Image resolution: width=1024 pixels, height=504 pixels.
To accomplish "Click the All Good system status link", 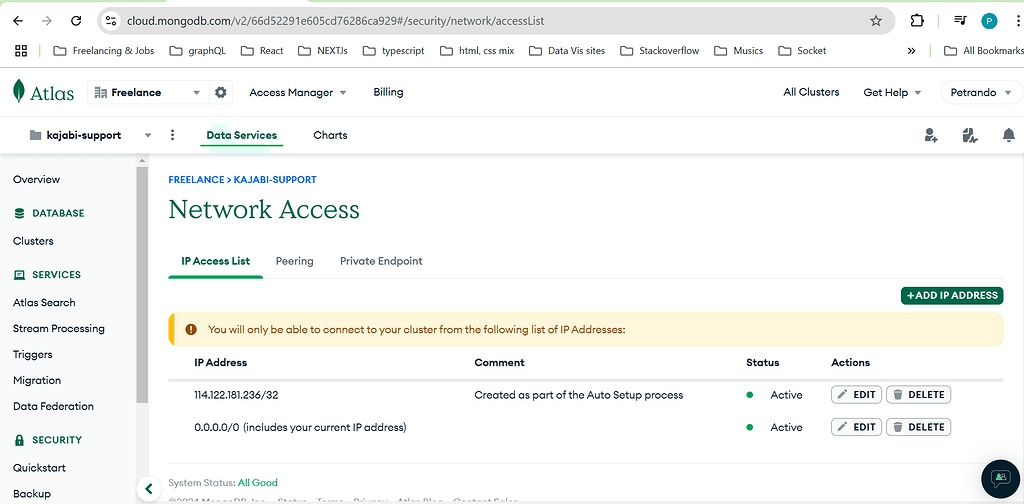I will (258, 482).
